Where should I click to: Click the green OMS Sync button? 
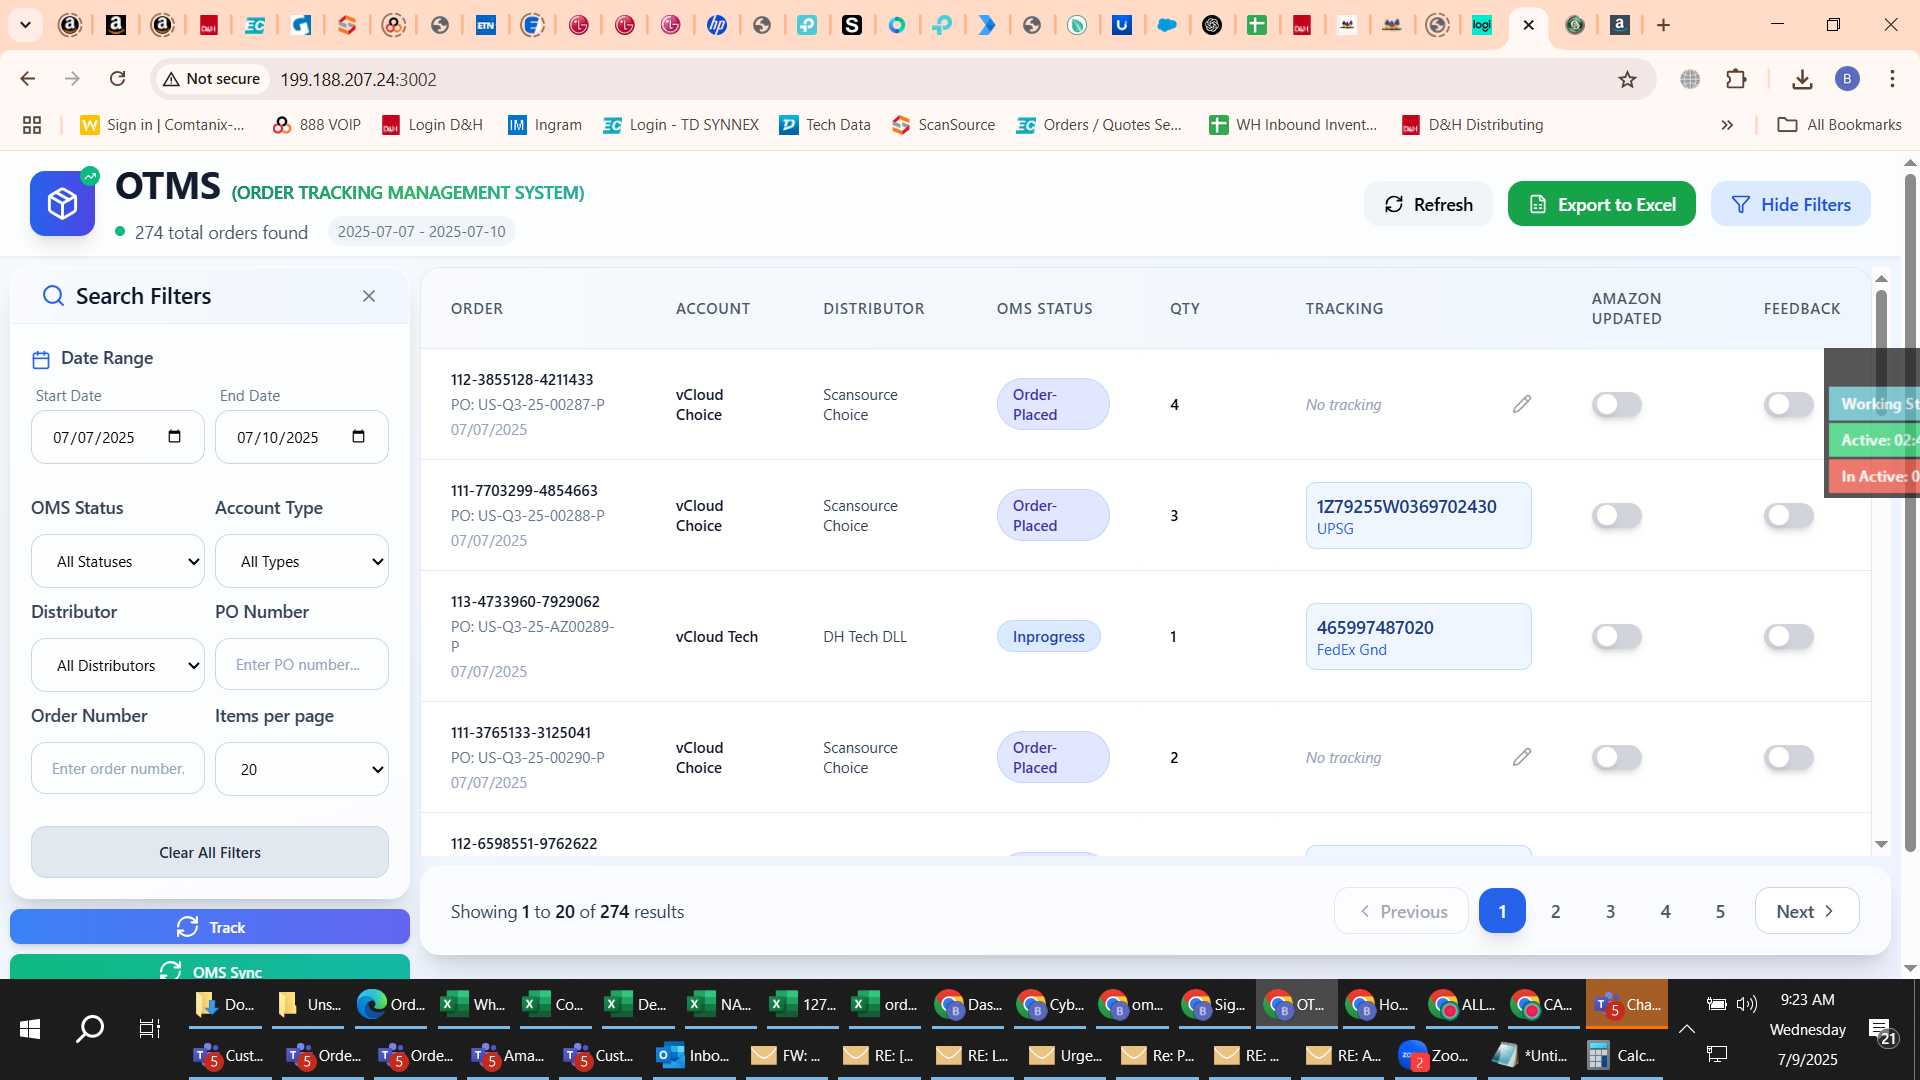(x=210, y=968)
